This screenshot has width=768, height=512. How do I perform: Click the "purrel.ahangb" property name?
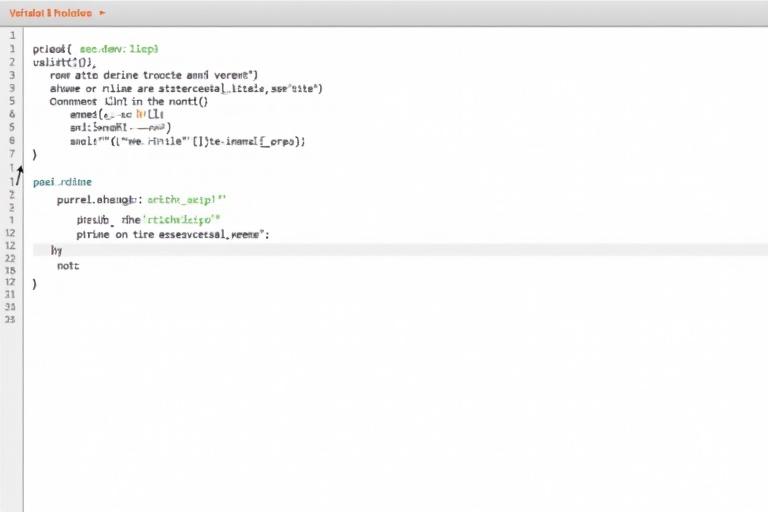pyautogui.click(x=97, y=199)
